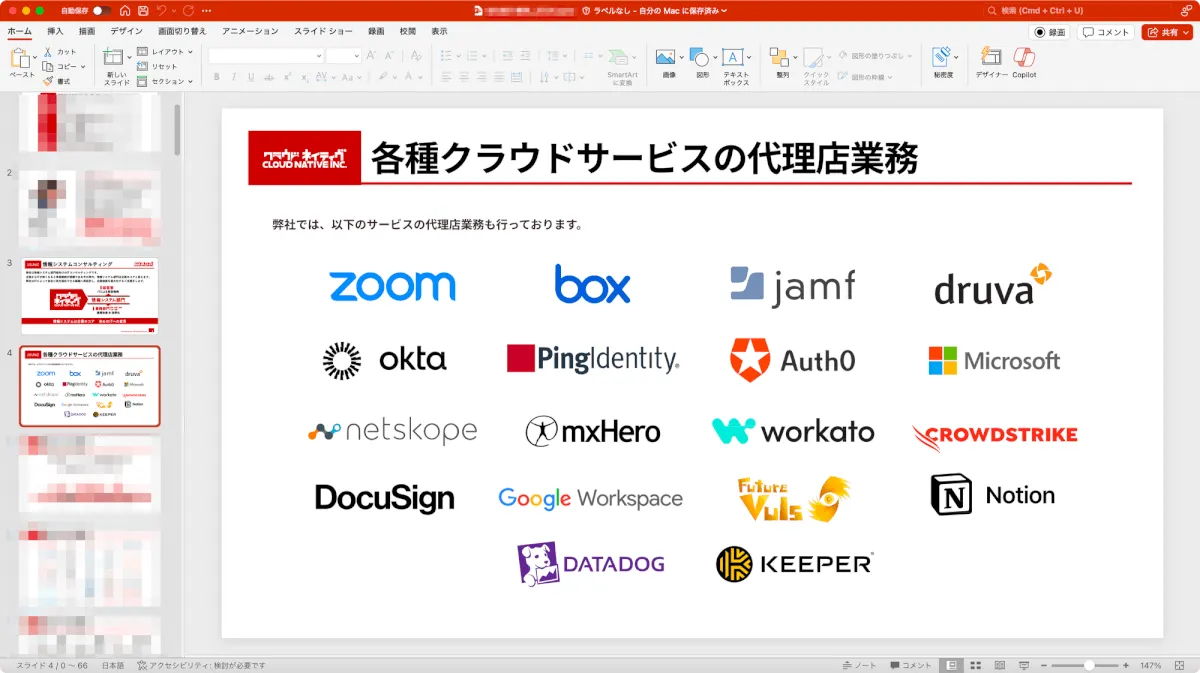Click the zoom in plus button
The height and width of the screenshot is (673, 1200).
[x=1126, y=665]
